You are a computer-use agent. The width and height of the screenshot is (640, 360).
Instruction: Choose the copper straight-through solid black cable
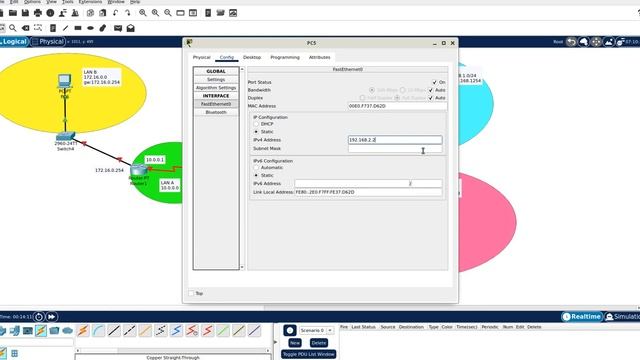pyautogui.click(x=114, y=330)
